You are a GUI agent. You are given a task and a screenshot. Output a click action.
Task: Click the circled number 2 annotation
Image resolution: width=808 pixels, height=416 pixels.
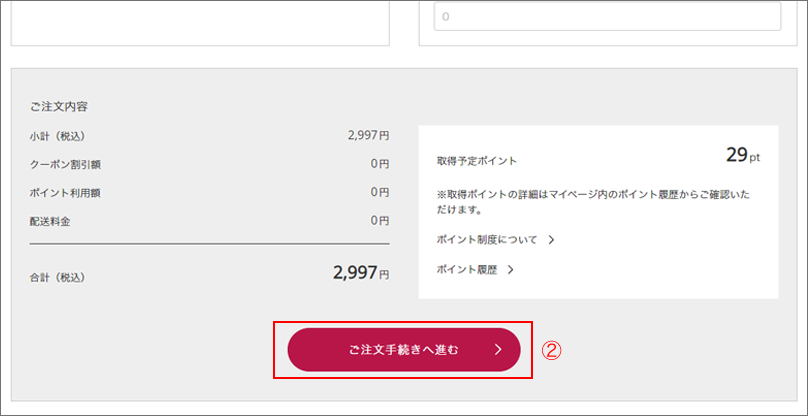tap(552, 351)
